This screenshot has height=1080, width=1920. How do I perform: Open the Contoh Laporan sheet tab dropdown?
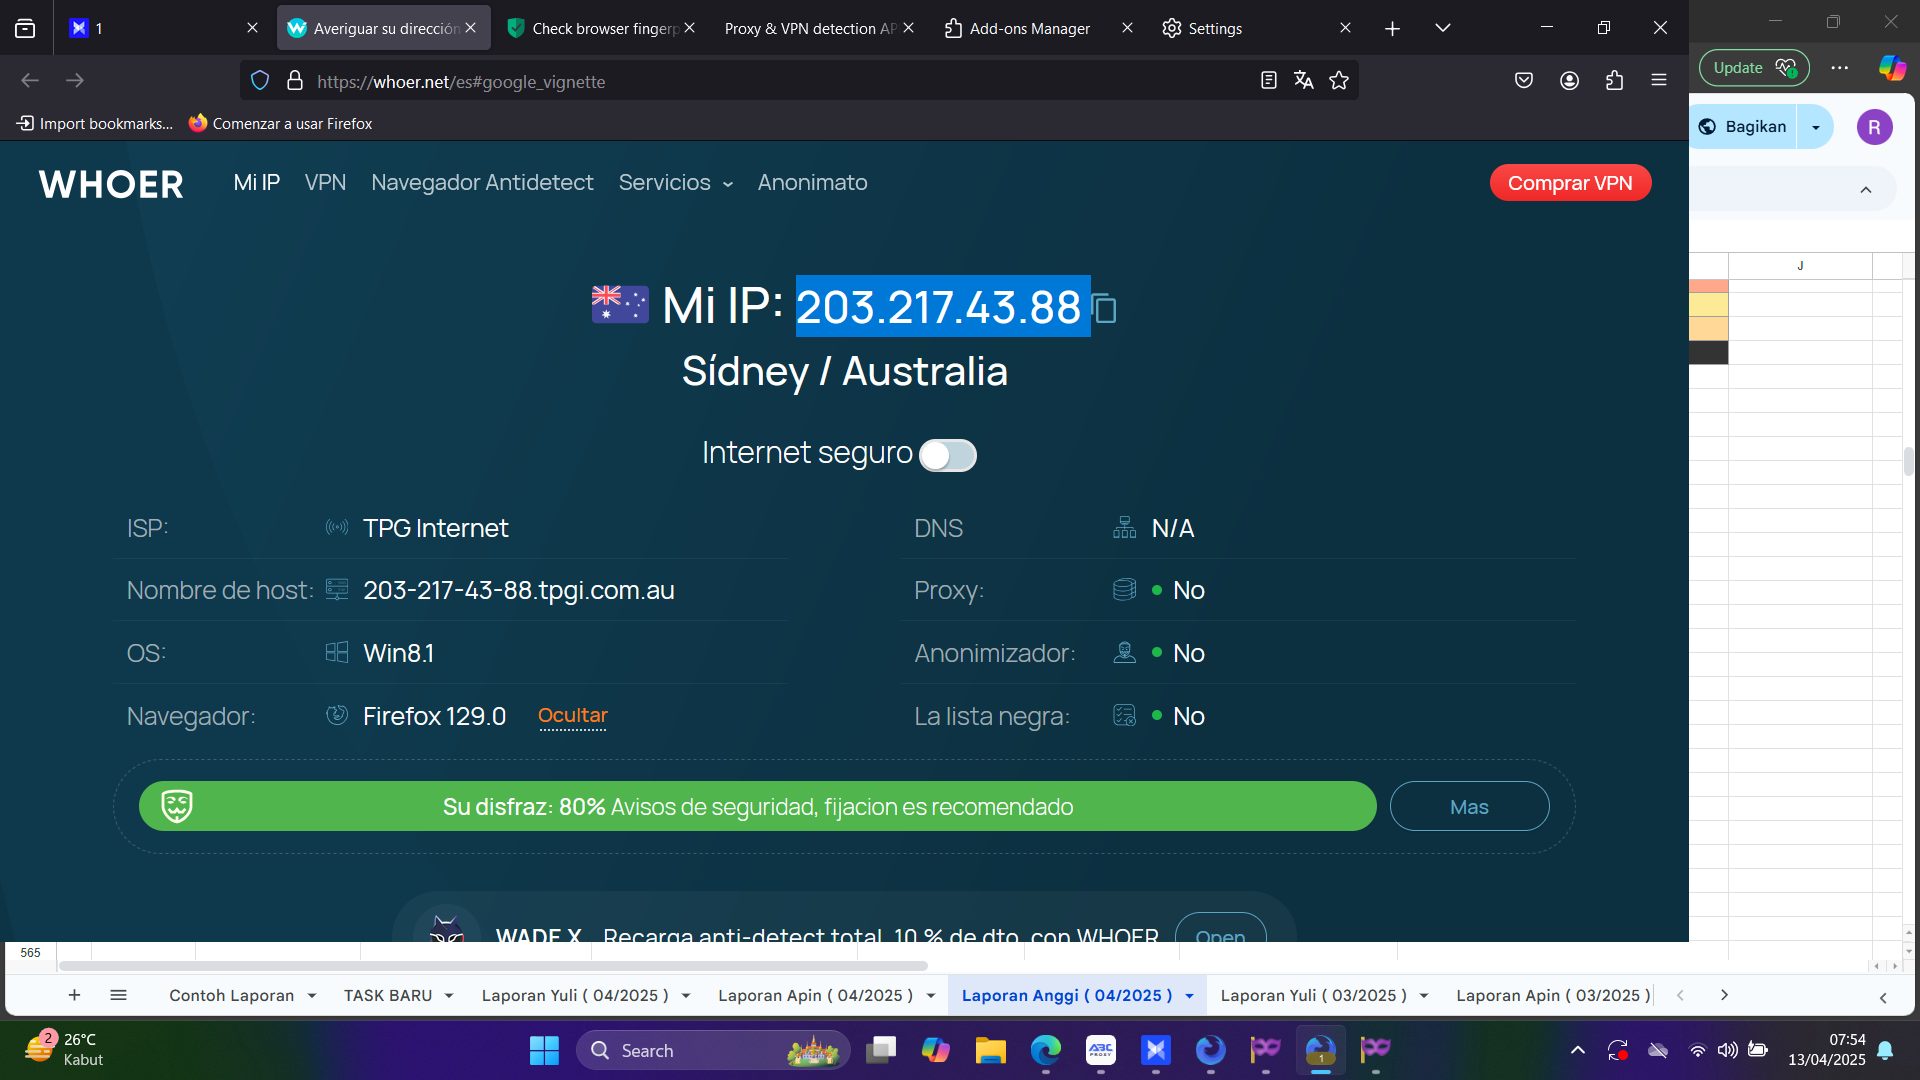click(x=312, y=996)
